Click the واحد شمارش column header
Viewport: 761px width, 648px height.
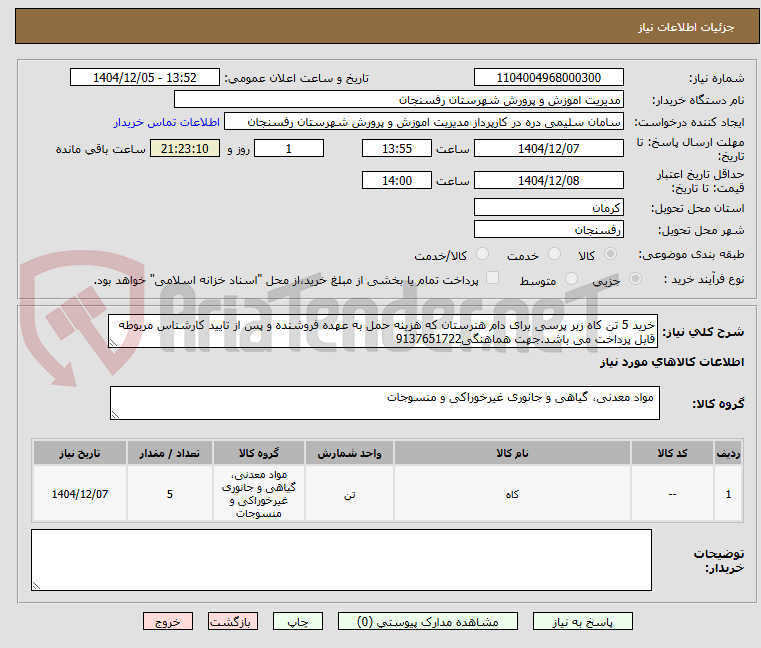(349, 453)
